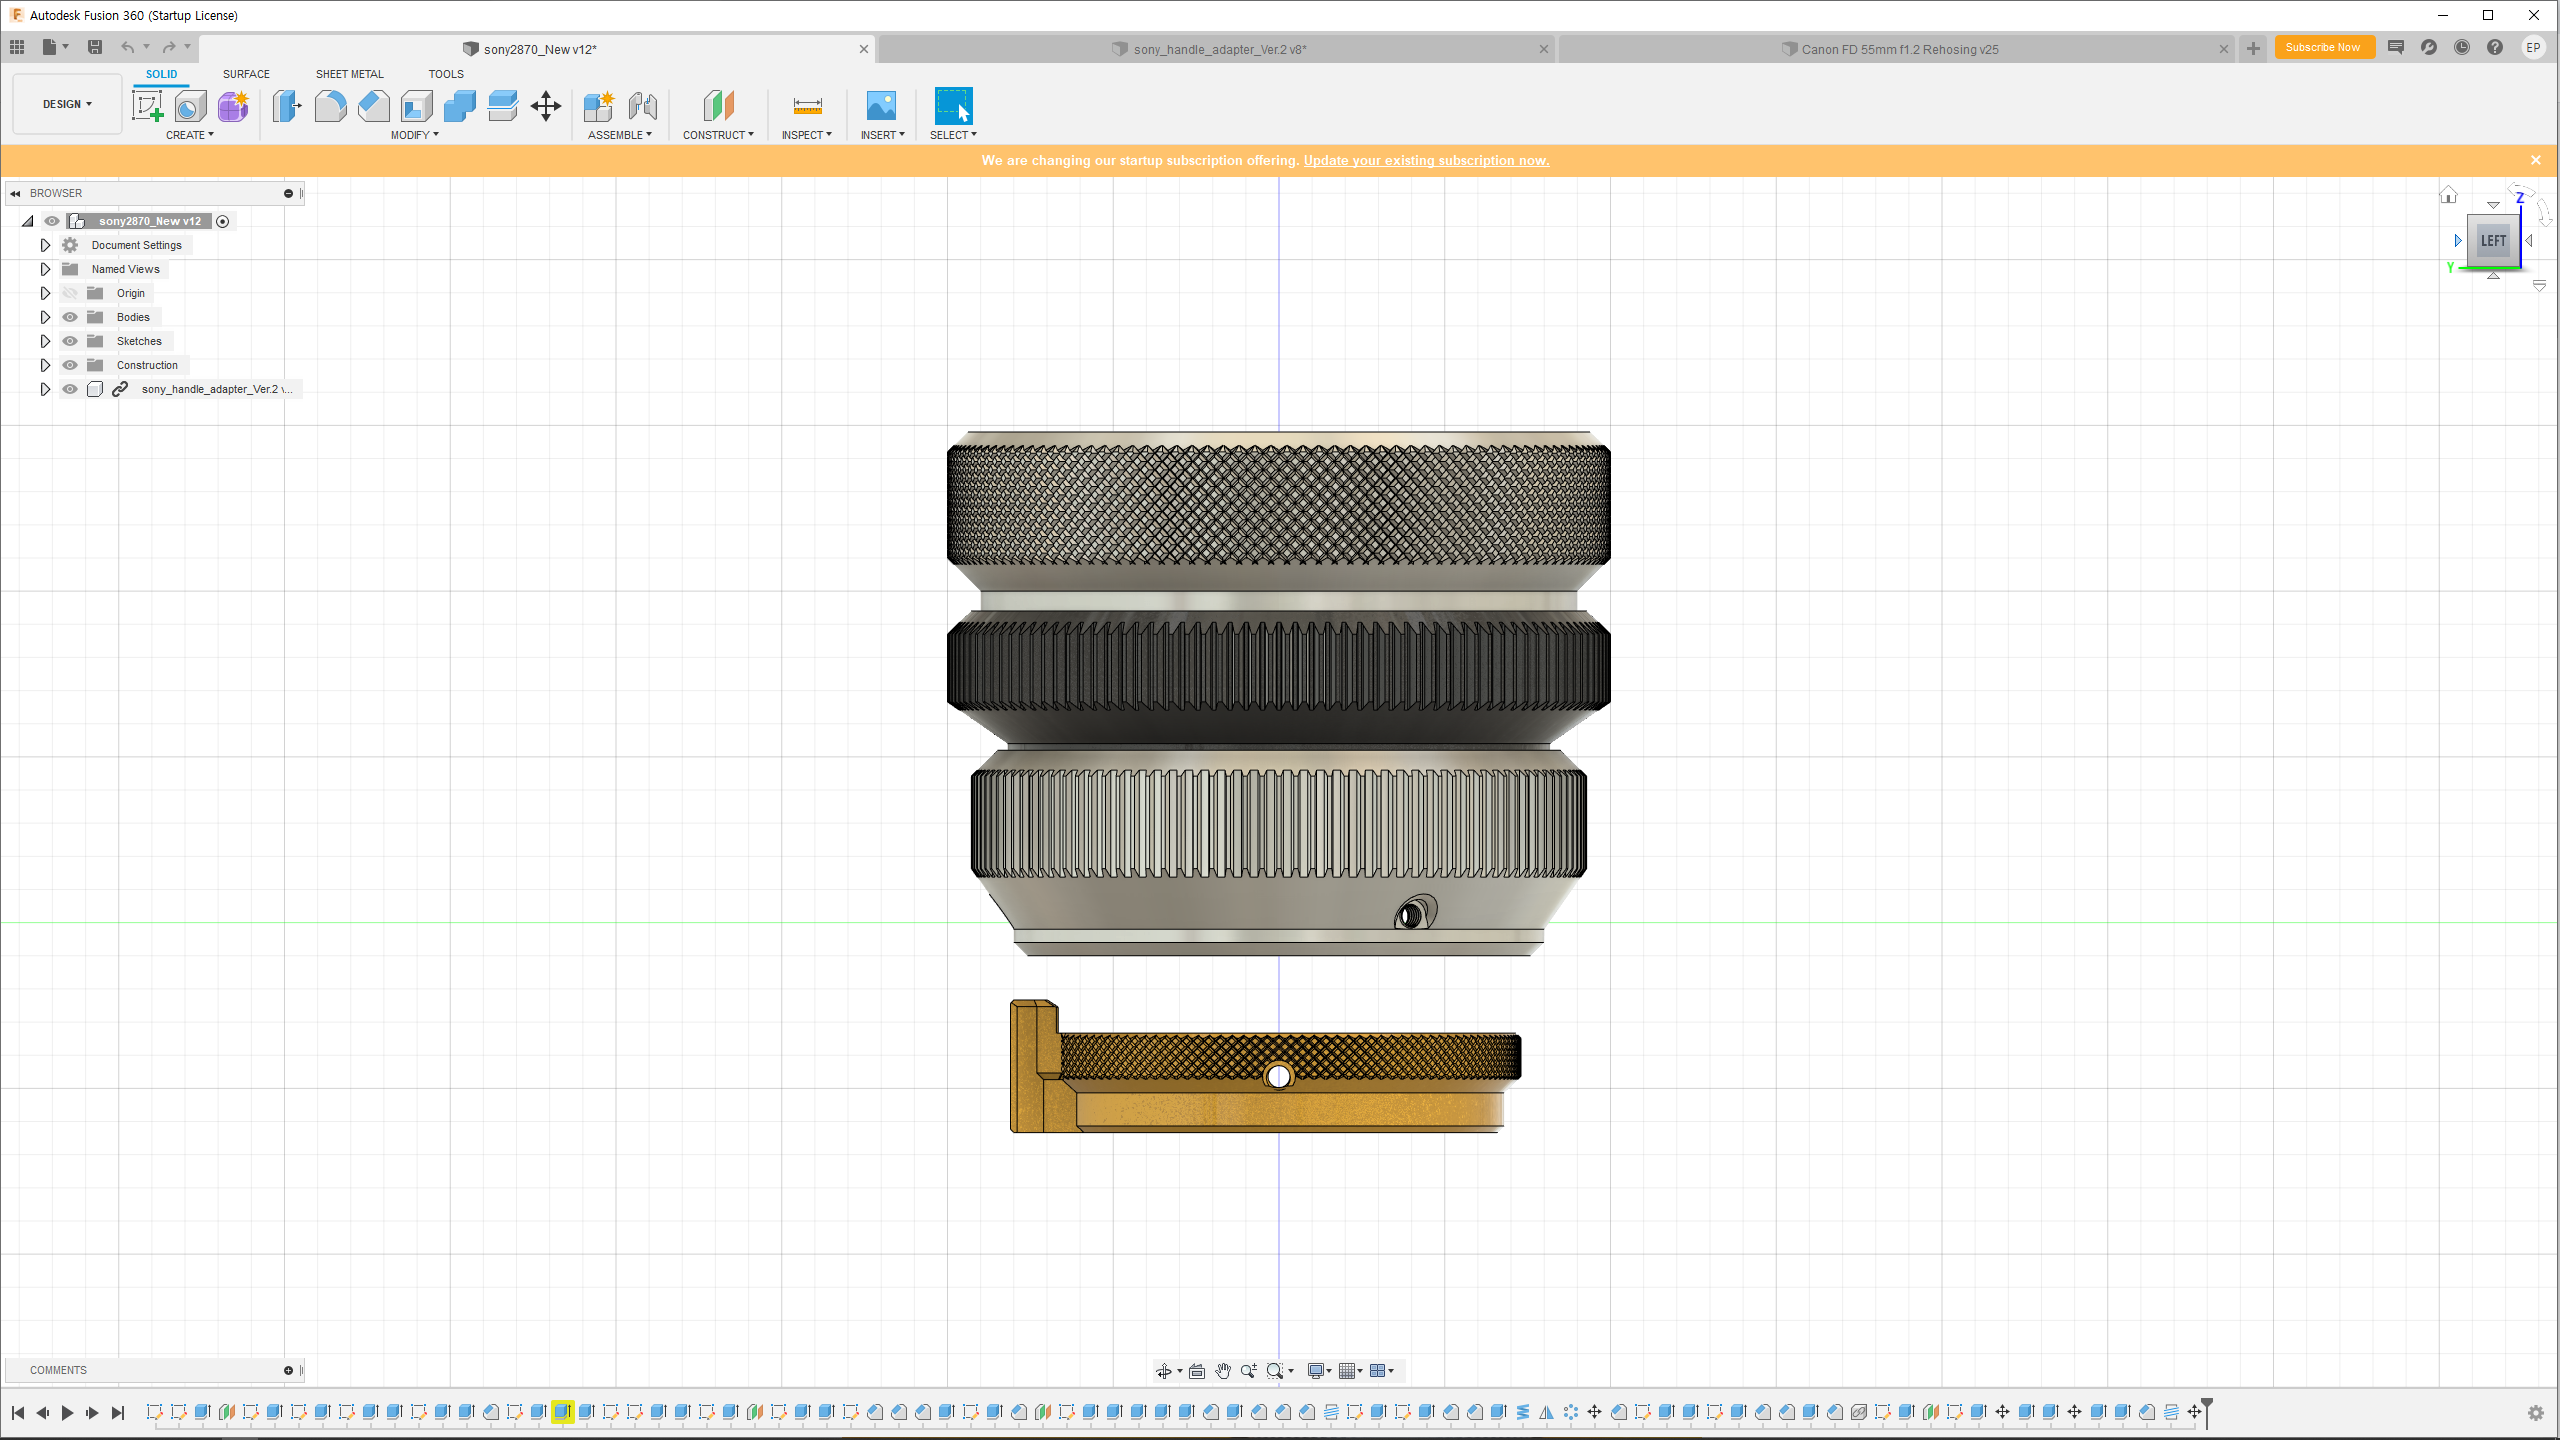
Task: Toggle visibility of the Sketches folder
Action: (70, 341)
